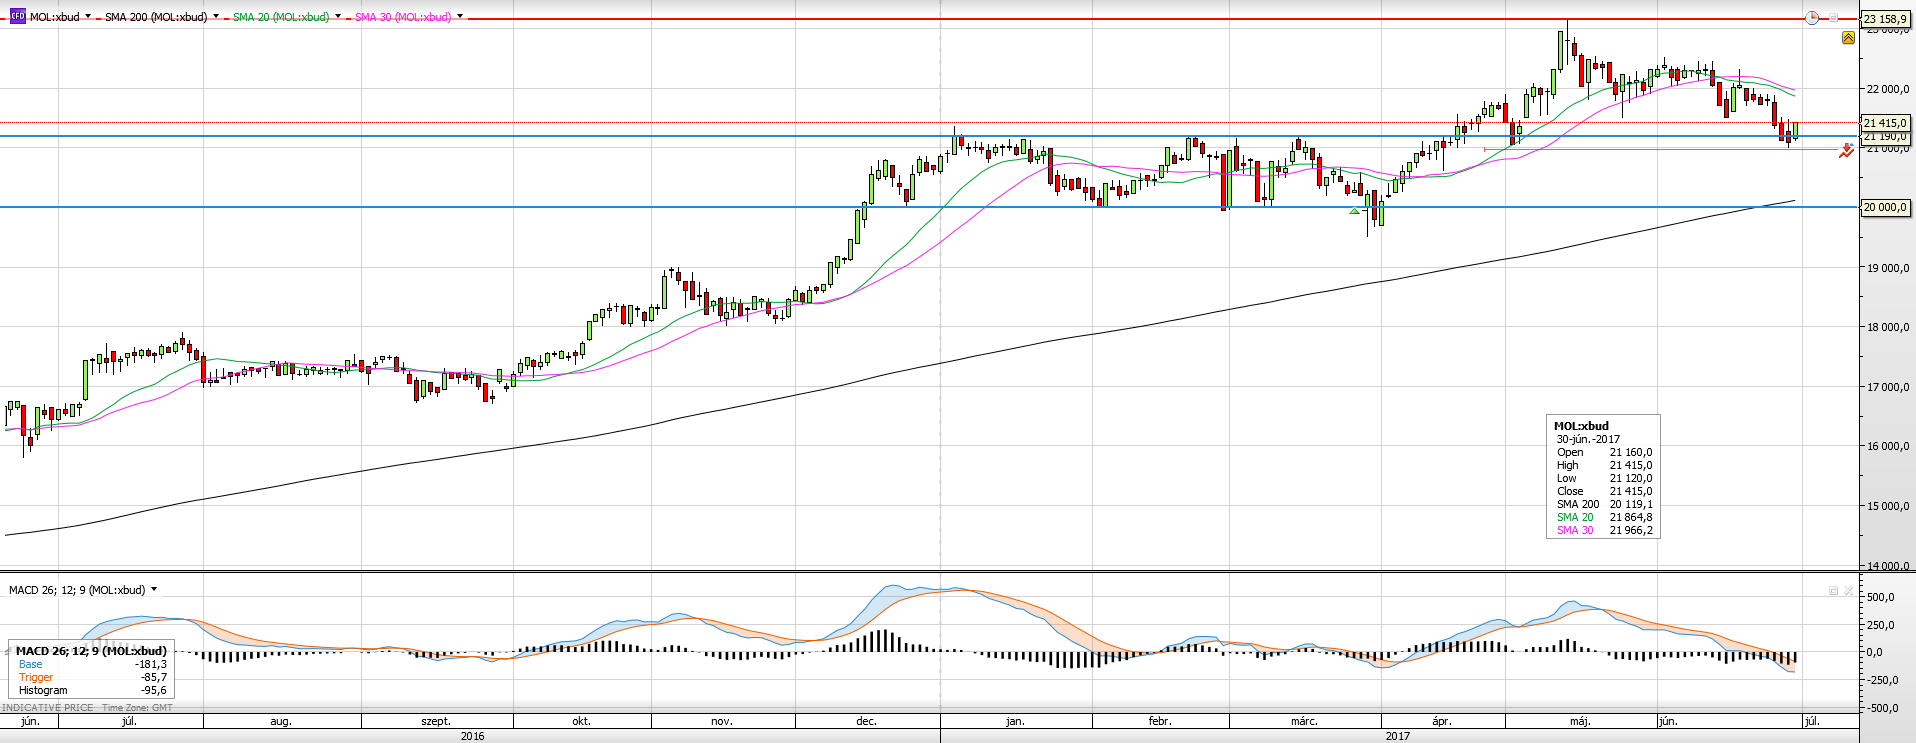Click the small minus icon on the red line
Image resolution: width=1916 pixels, height=743 pixels.
(x=1834, y=18)
